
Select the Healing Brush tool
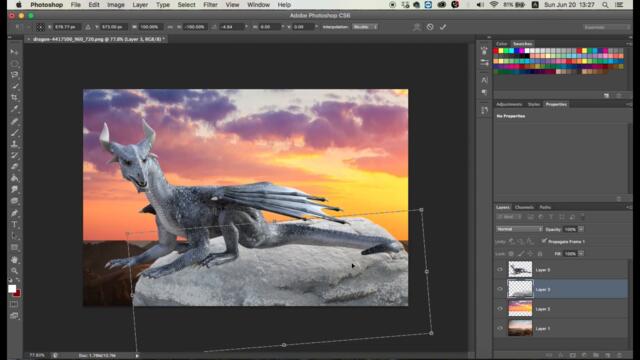[x=14, y=121]
